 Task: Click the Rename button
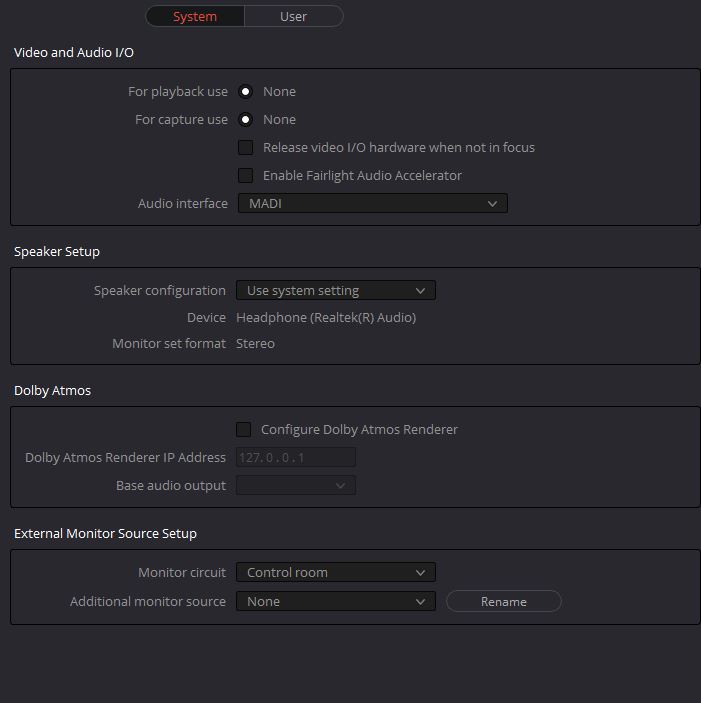point(504,602)
